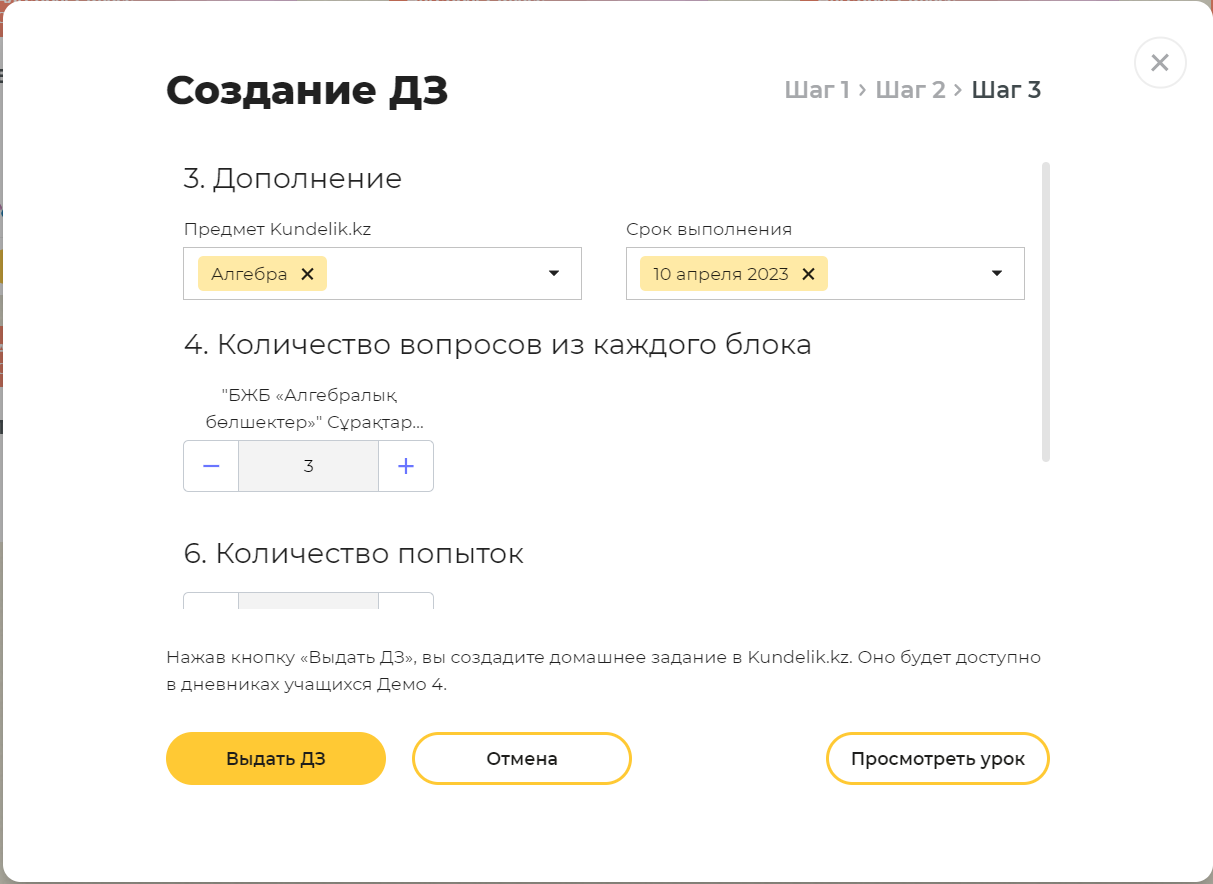Go back to Шаг 1

click(x=817, y=90)
